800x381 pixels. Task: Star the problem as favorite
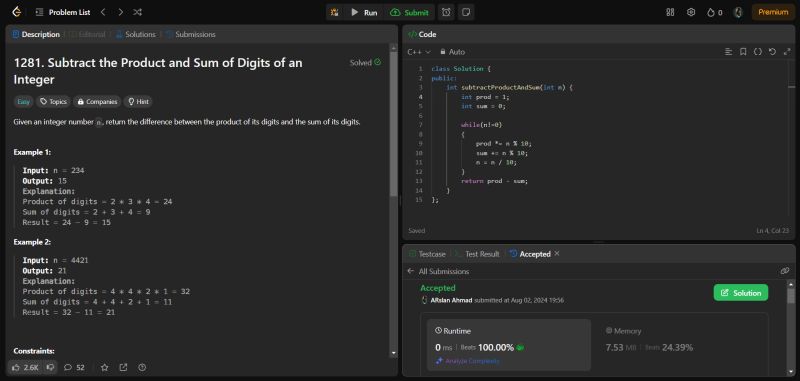105,367
